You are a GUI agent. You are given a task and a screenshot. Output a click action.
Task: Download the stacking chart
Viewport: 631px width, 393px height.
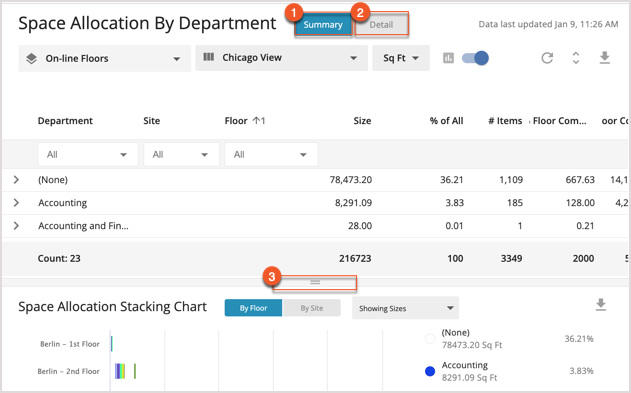pyautogui.click(x=601, y=305)
